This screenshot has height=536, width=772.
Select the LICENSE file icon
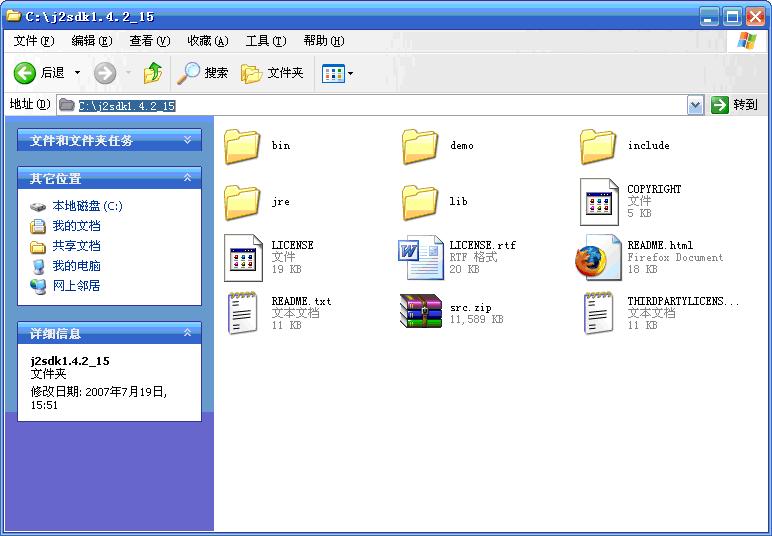pyautogui.click(x=243, y=258)
